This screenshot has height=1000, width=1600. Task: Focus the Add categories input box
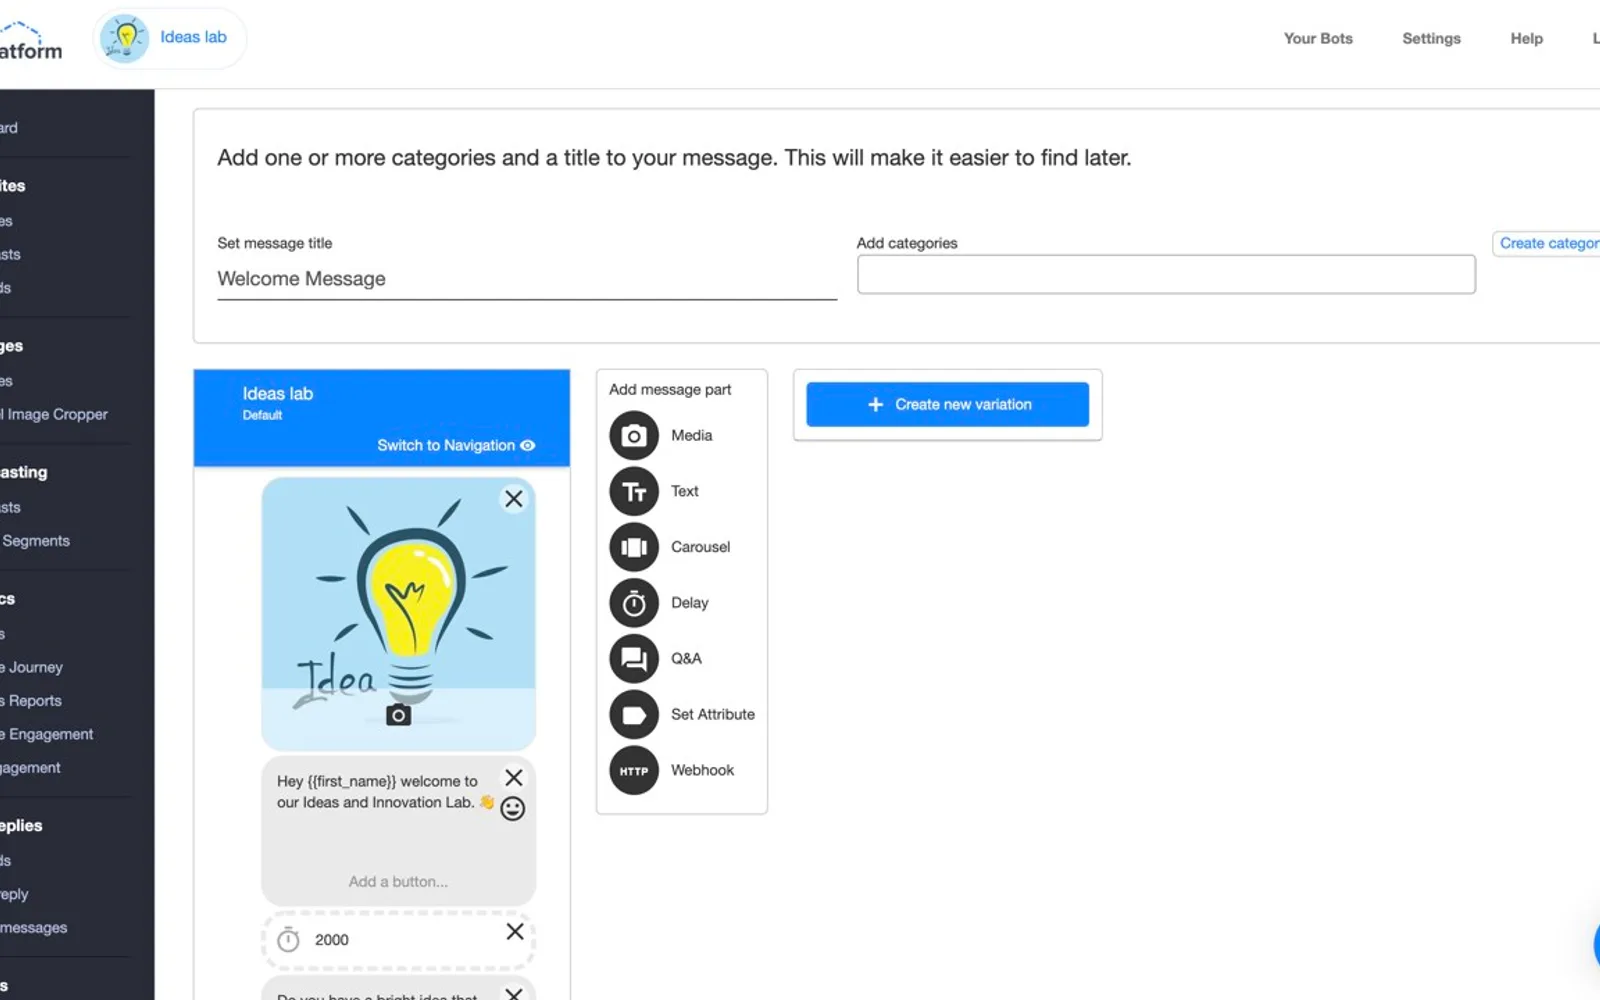1166,275
